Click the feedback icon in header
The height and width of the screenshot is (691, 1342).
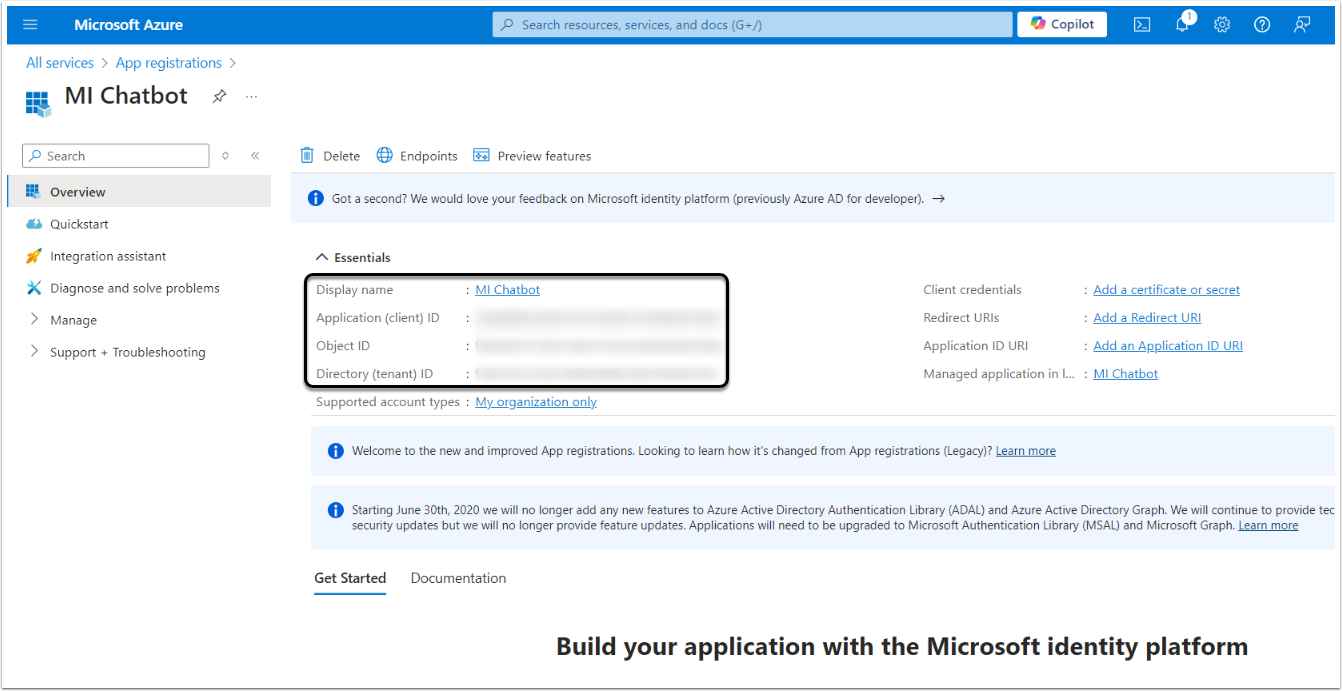1302,25
